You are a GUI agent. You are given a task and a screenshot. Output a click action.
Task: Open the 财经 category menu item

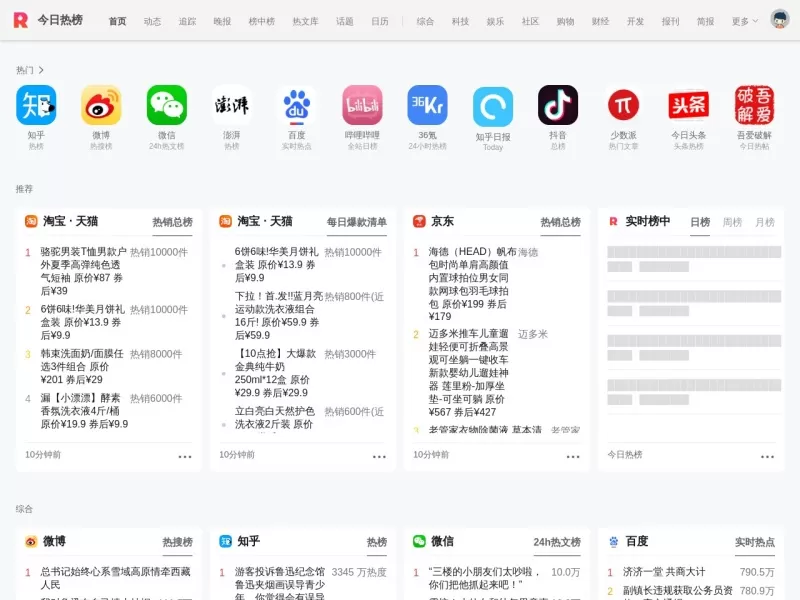tap(599, 19)
